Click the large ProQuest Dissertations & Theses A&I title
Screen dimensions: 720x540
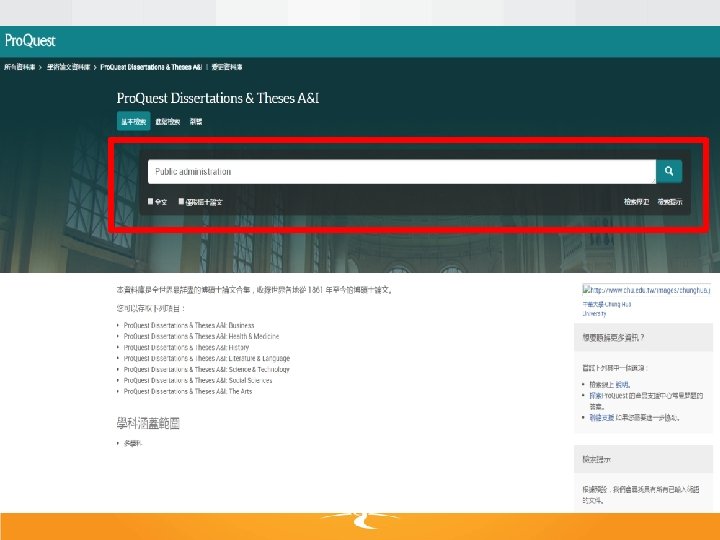tap(218, 98)
